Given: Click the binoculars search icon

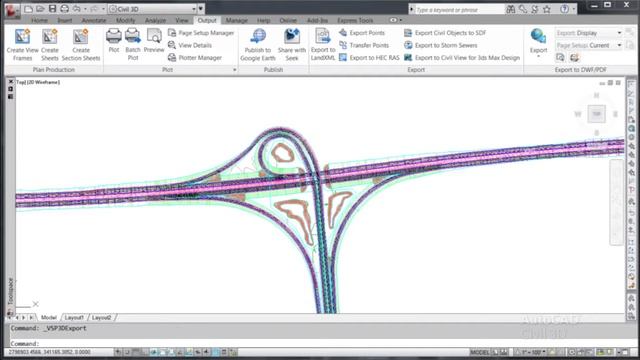Looking at the screenshot, I should pos(510,9).
